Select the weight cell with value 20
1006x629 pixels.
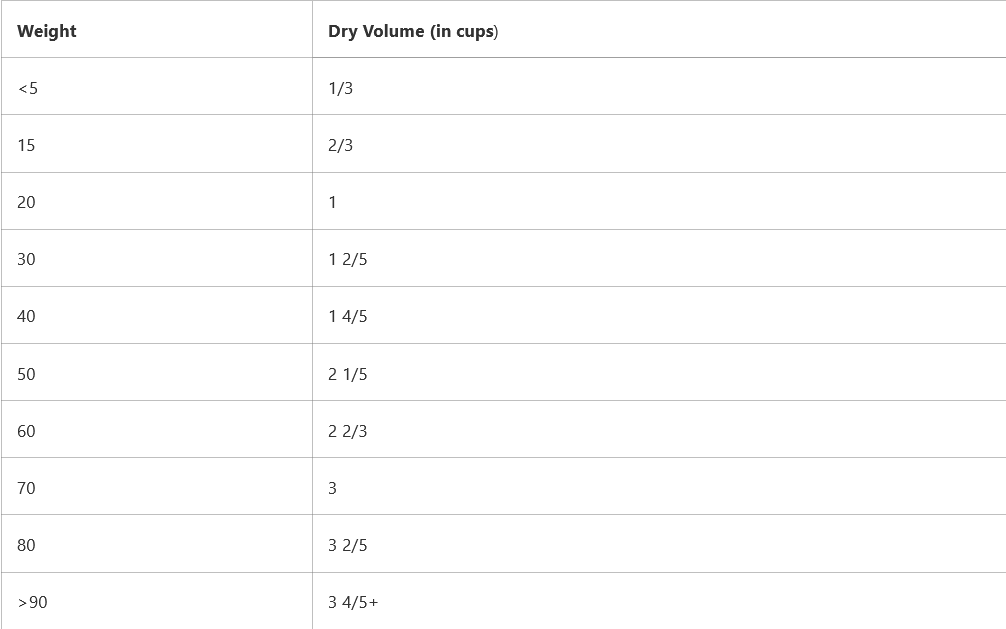coord(26,202)
